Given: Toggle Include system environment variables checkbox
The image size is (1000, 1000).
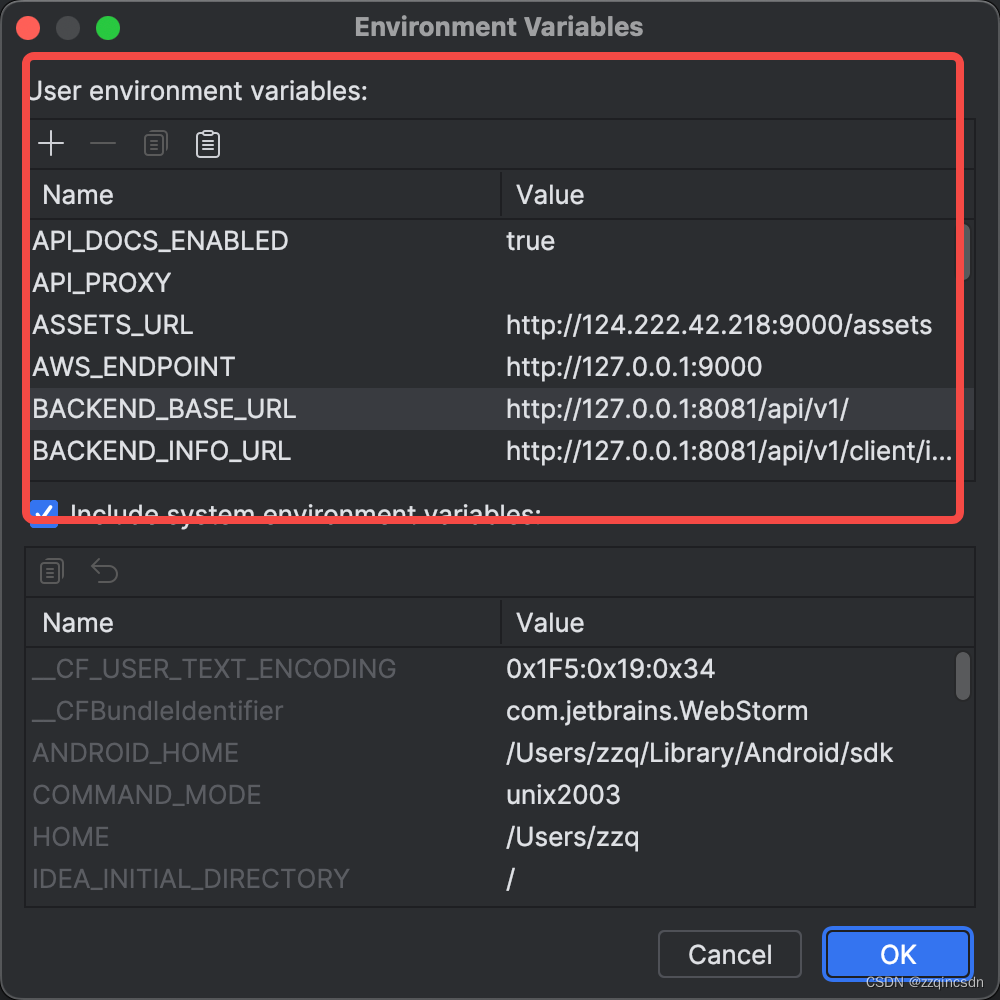Looking at the screenshot, I should 44,513.
